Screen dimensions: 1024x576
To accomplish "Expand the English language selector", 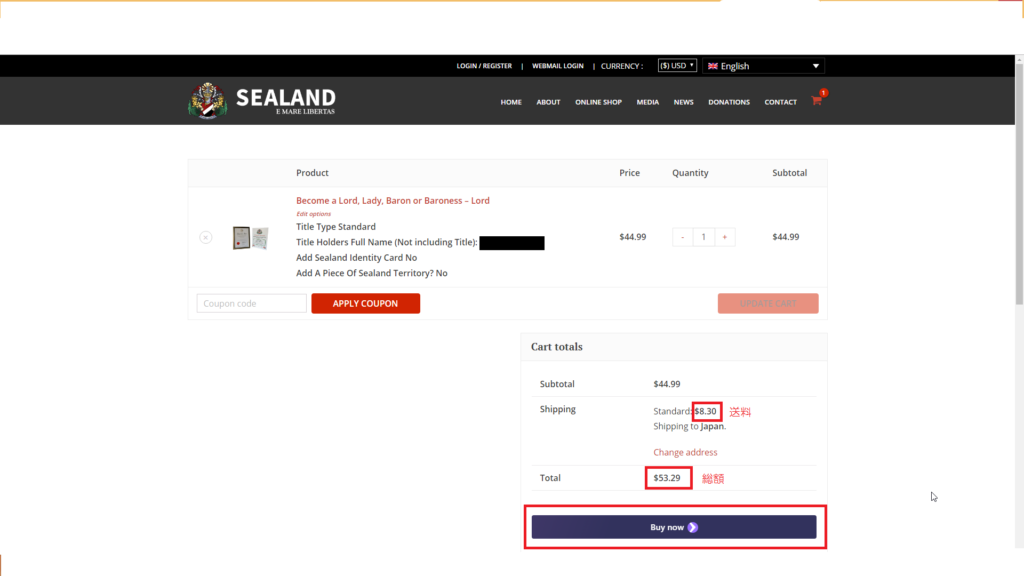I will (763, 66).
